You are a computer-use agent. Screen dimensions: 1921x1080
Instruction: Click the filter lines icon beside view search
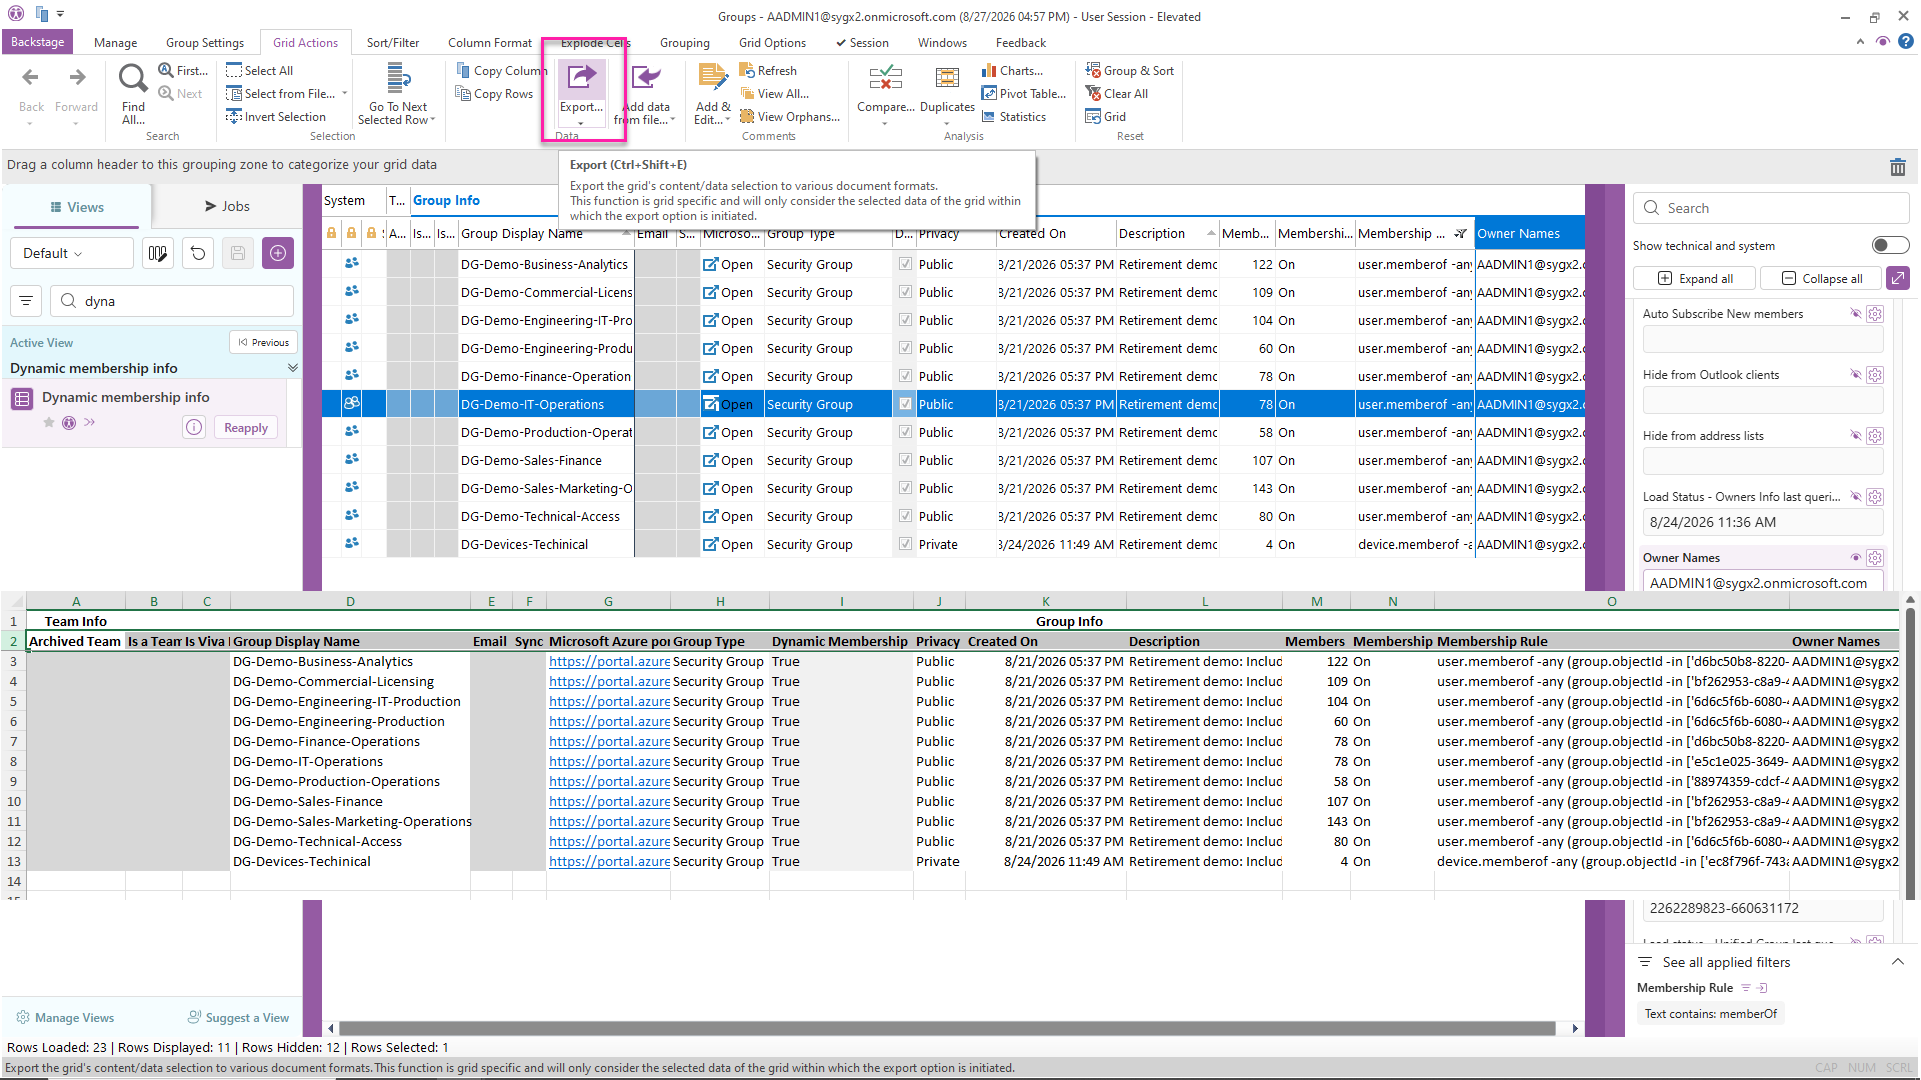[26, 301]
